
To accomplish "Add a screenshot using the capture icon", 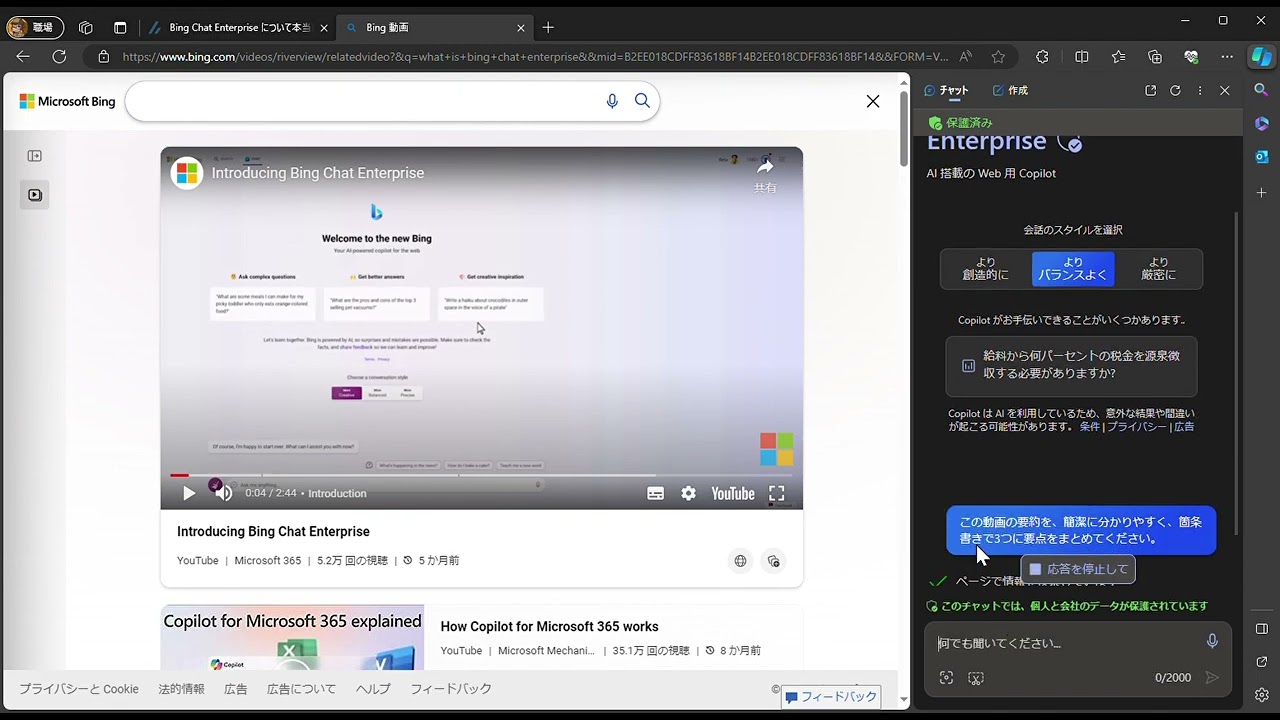I will (x=946, y=678).
